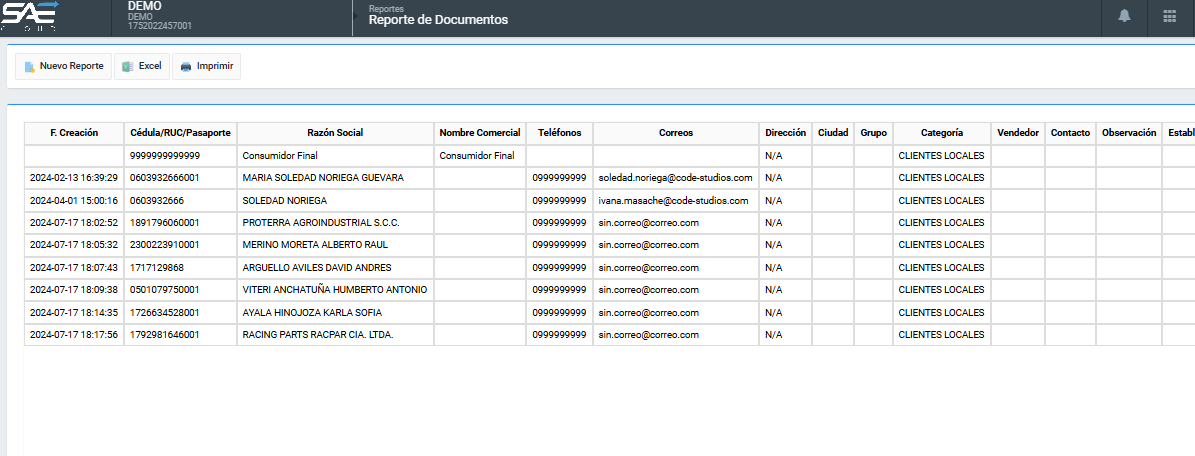Click the RACING PARTS RACPAR CIA. LTDA. cell

click(318, 335)
